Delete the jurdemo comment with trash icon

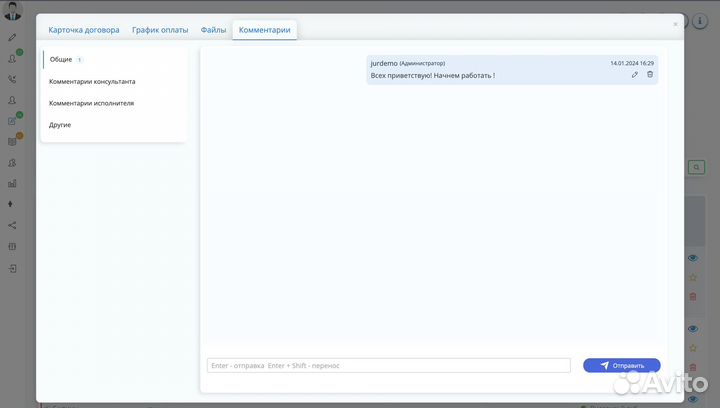pyautogui.click(x=650, y=74)
